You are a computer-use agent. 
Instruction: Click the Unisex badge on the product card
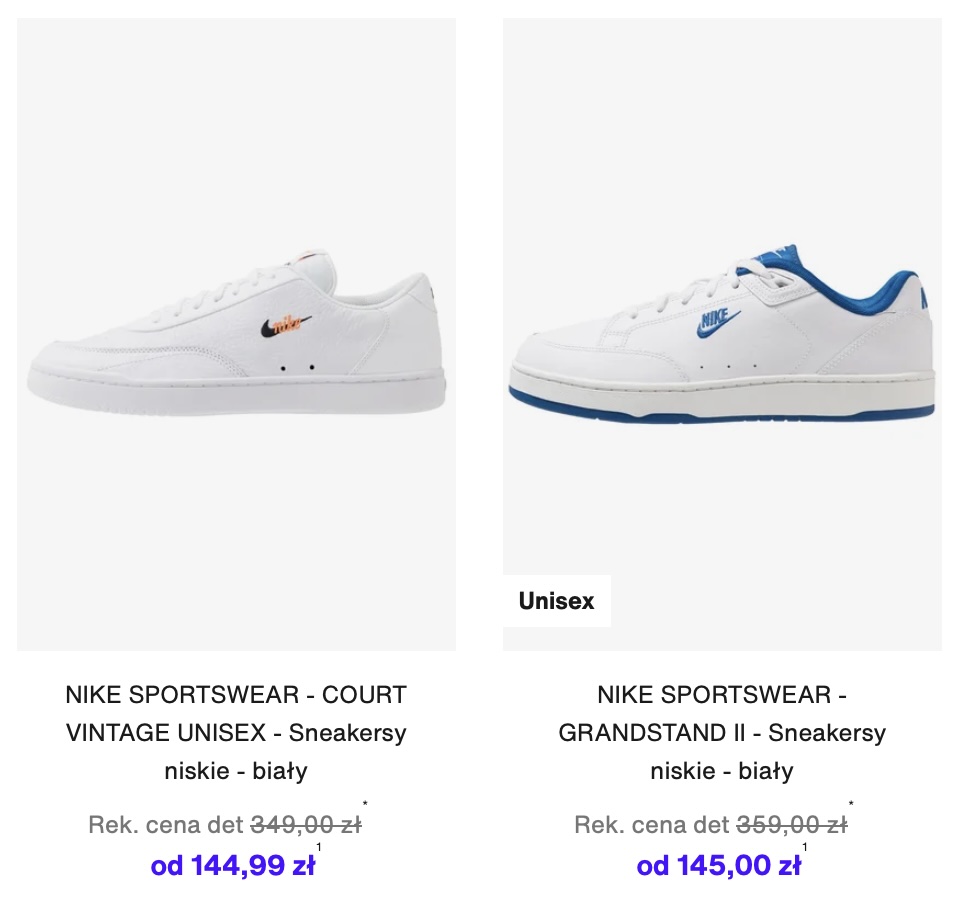click(x=556, y=601)
